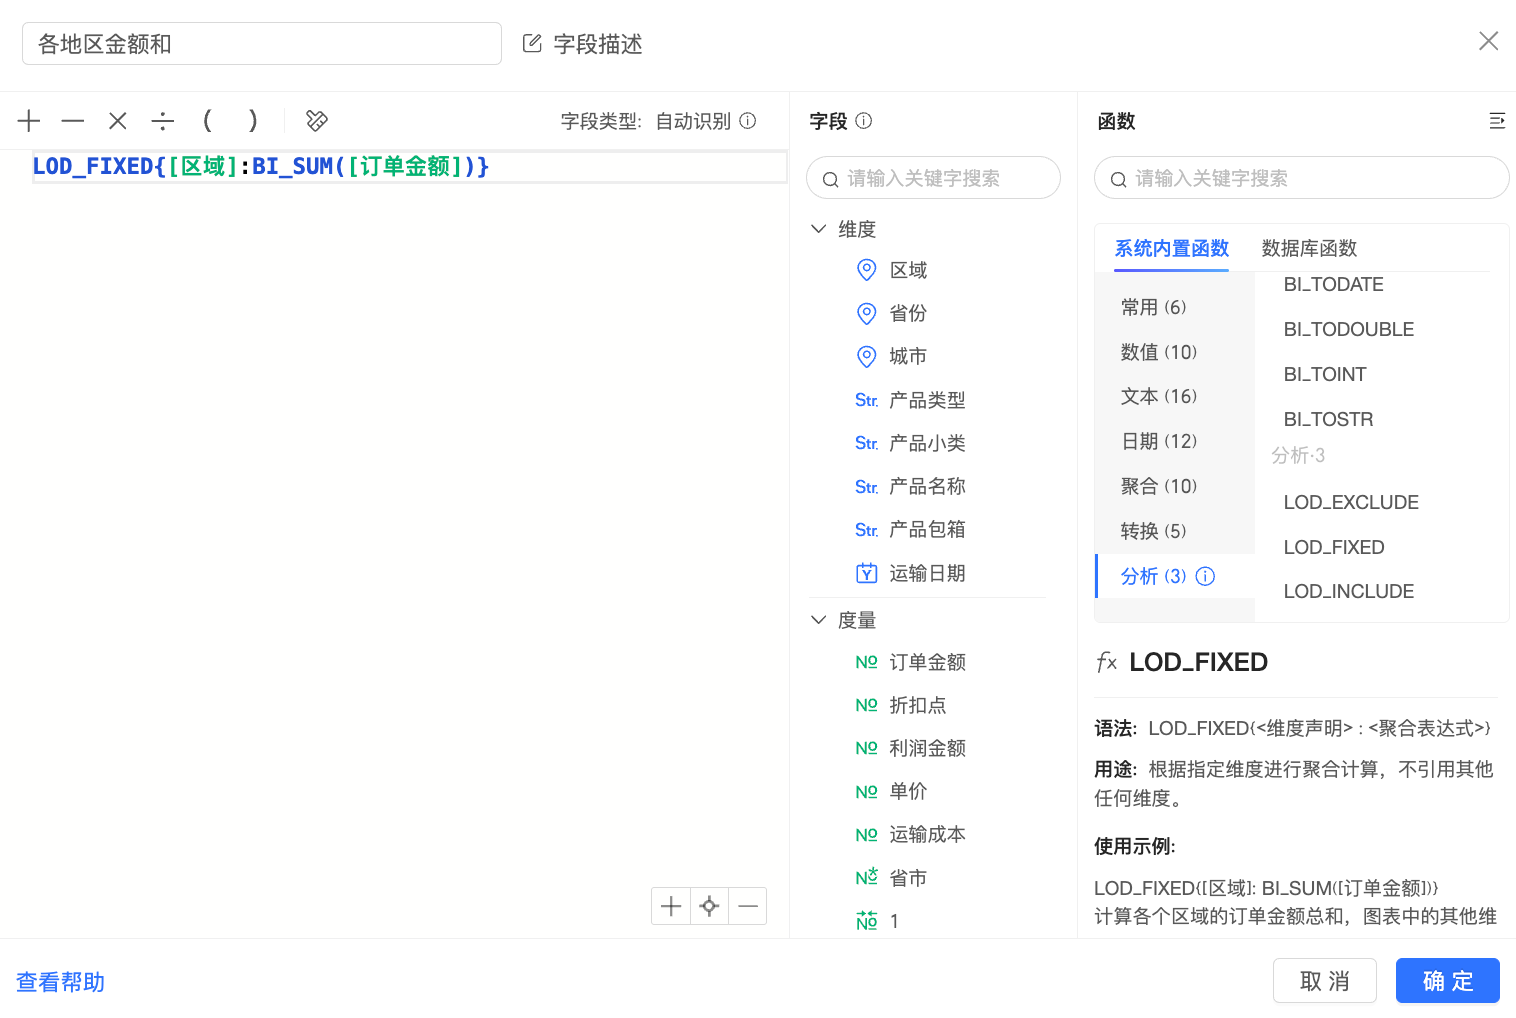
Task: Click the function keyword search box
Action: 1301,178
